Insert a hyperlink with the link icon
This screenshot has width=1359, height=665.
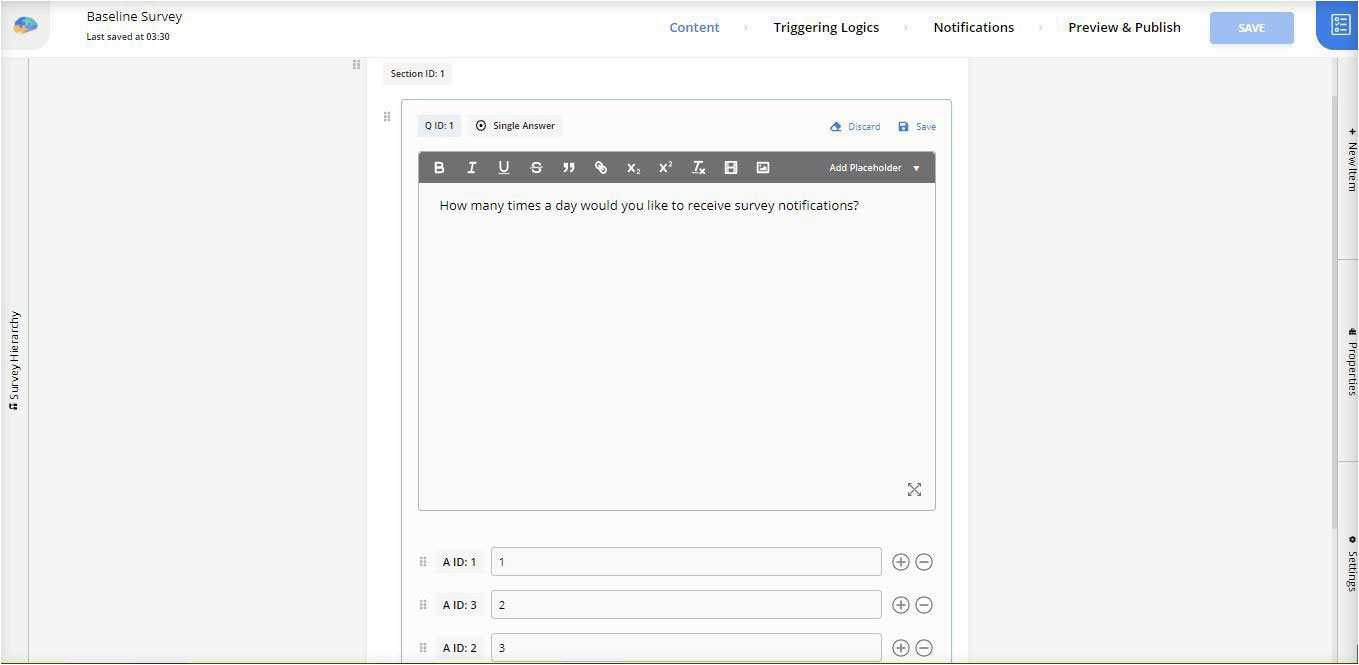[x=601, y=168]
